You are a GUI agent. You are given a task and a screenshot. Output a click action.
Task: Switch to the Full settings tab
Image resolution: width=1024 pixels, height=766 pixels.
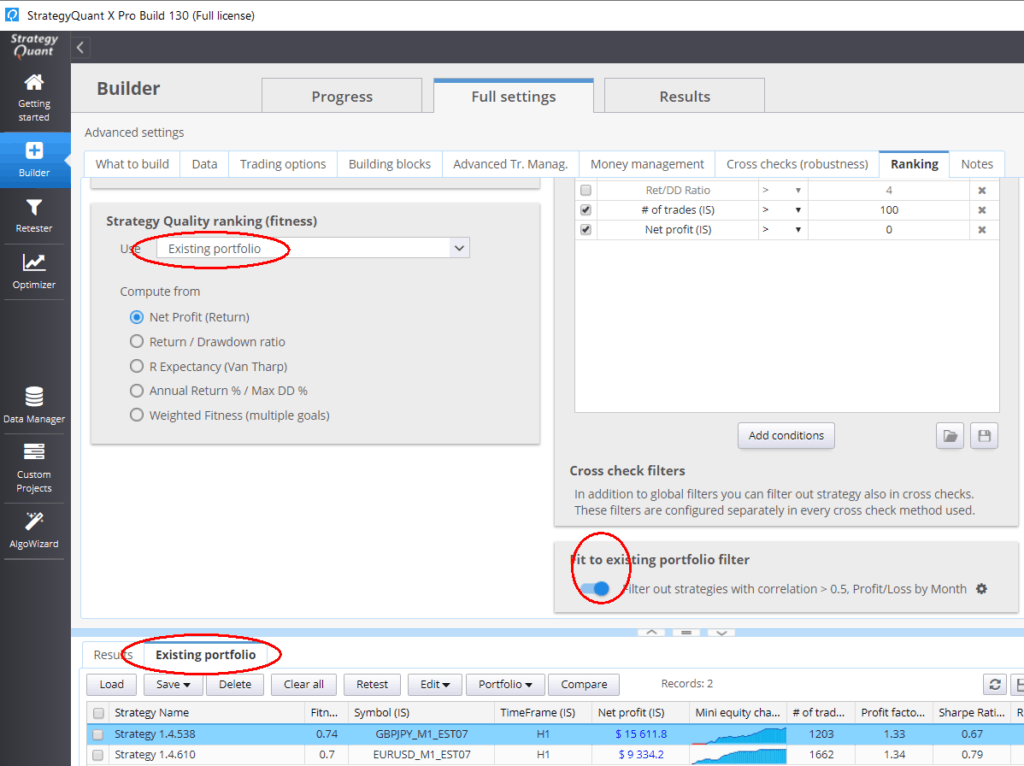(513, 97)
